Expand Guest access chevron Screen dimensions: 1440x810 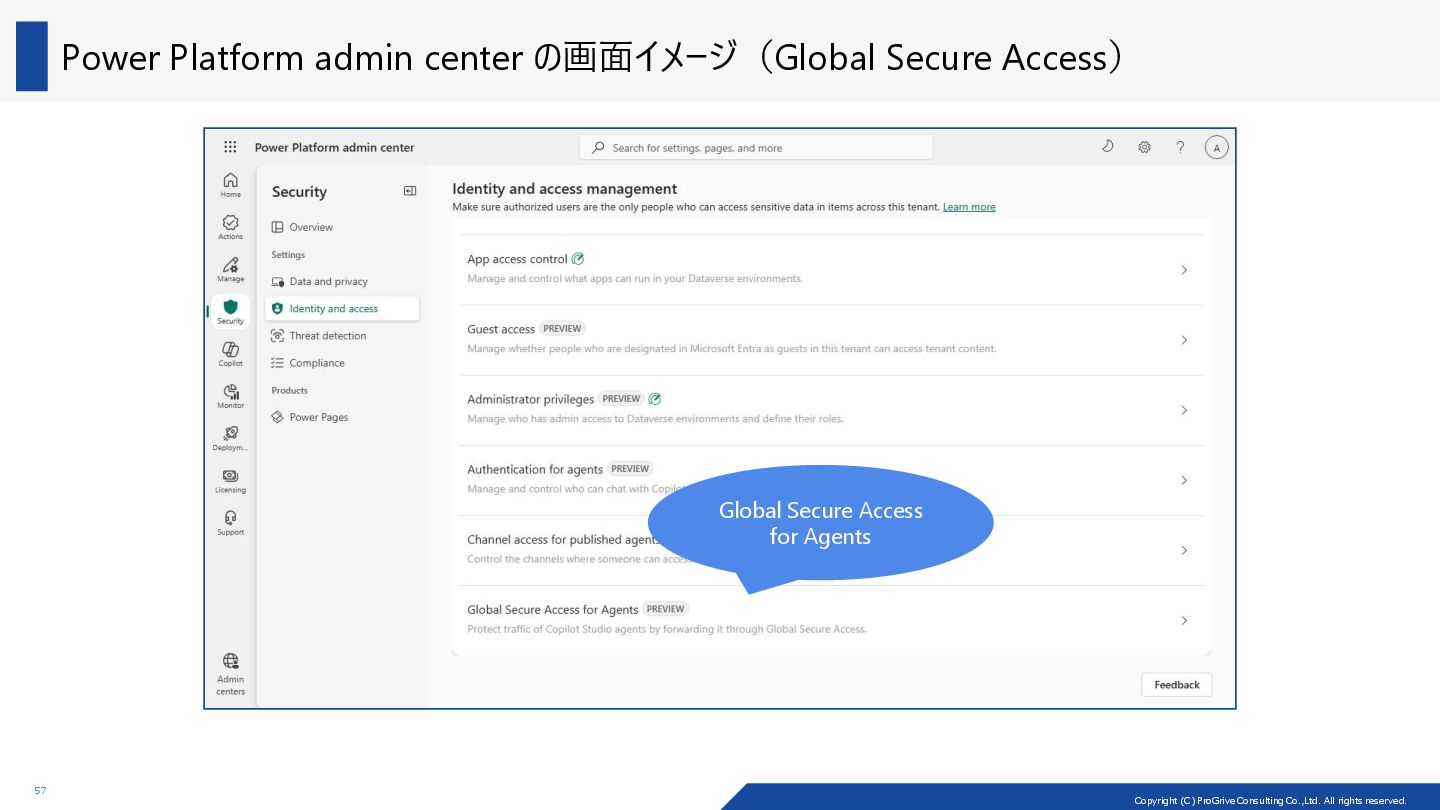pos(1184,340)
